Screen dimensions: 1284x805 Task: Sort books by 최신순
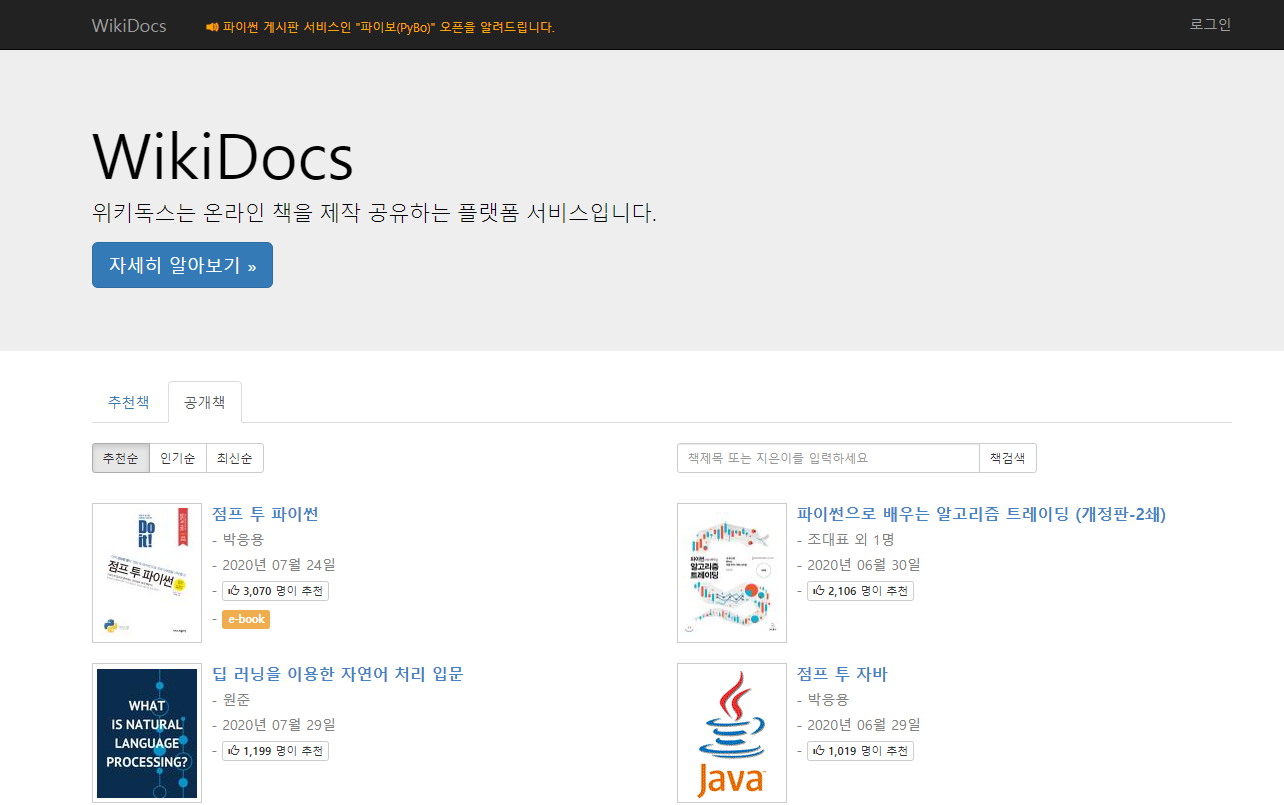point(235,458)
